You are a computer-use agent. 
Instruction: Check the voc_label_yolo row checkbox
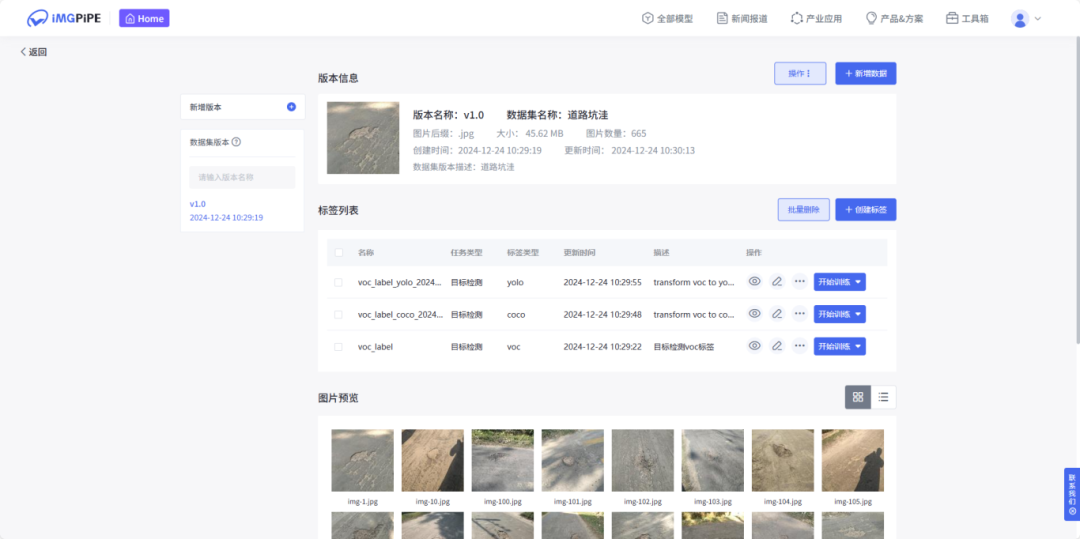pyautogui.click(x=338, y=282)
